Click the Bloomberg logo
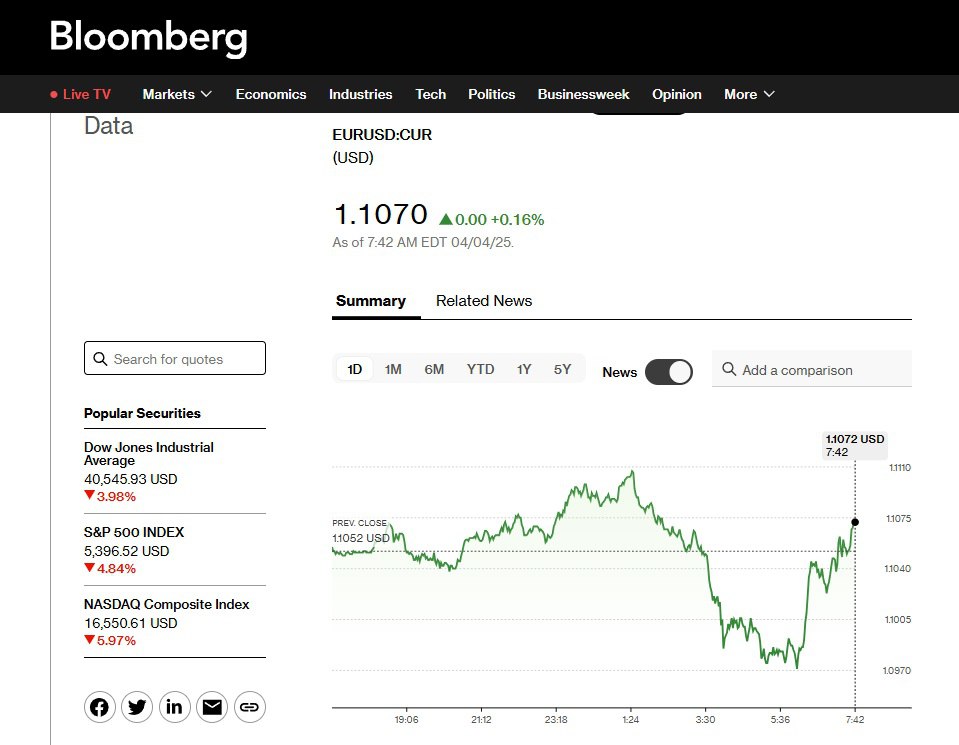The height and width of the screenshot is (745, 959). [x=148, y=37]
